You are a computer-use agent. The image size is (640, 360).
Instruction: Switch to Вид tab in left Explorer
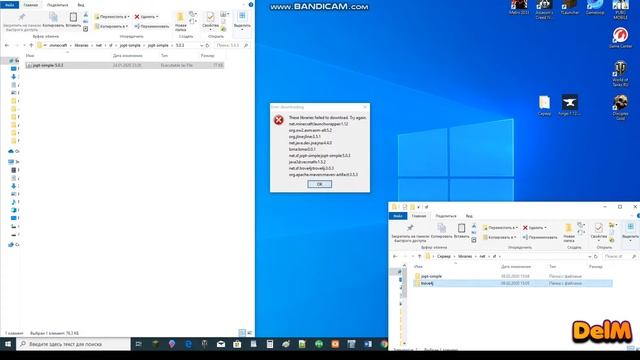point(81,5)
